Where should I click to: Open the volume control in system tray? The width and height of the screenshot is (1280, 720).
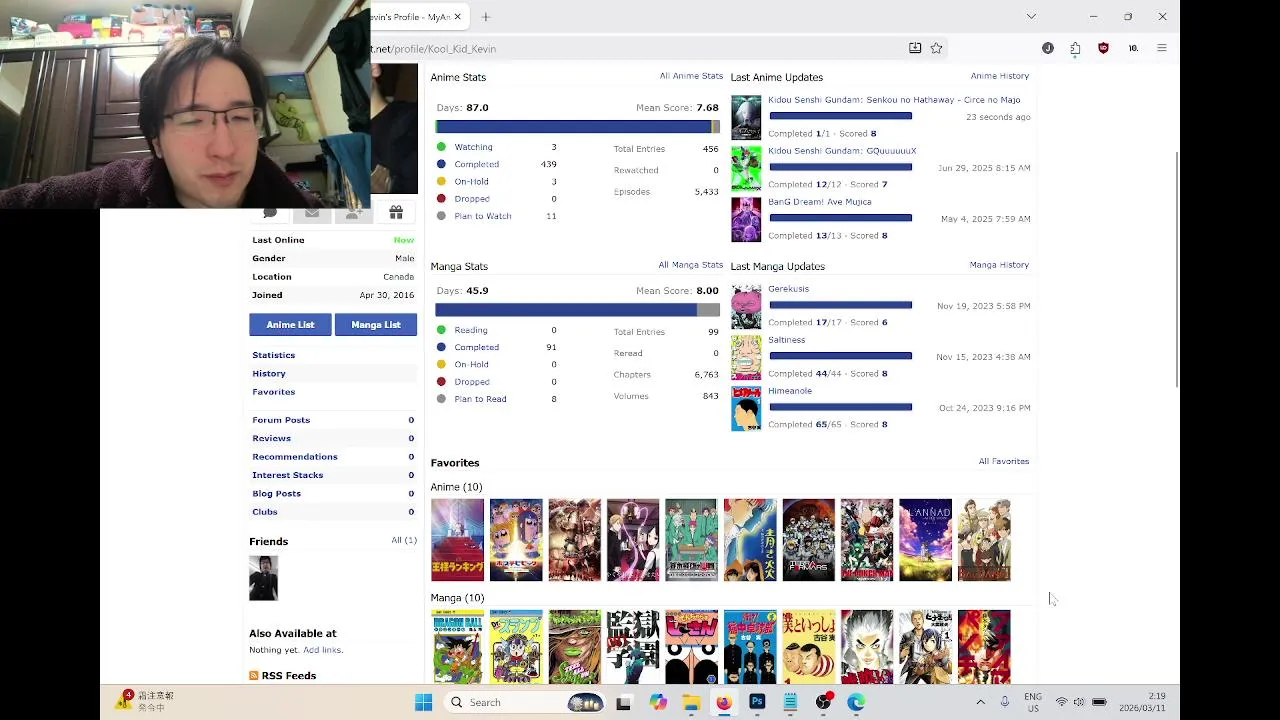click(1079, 702)
